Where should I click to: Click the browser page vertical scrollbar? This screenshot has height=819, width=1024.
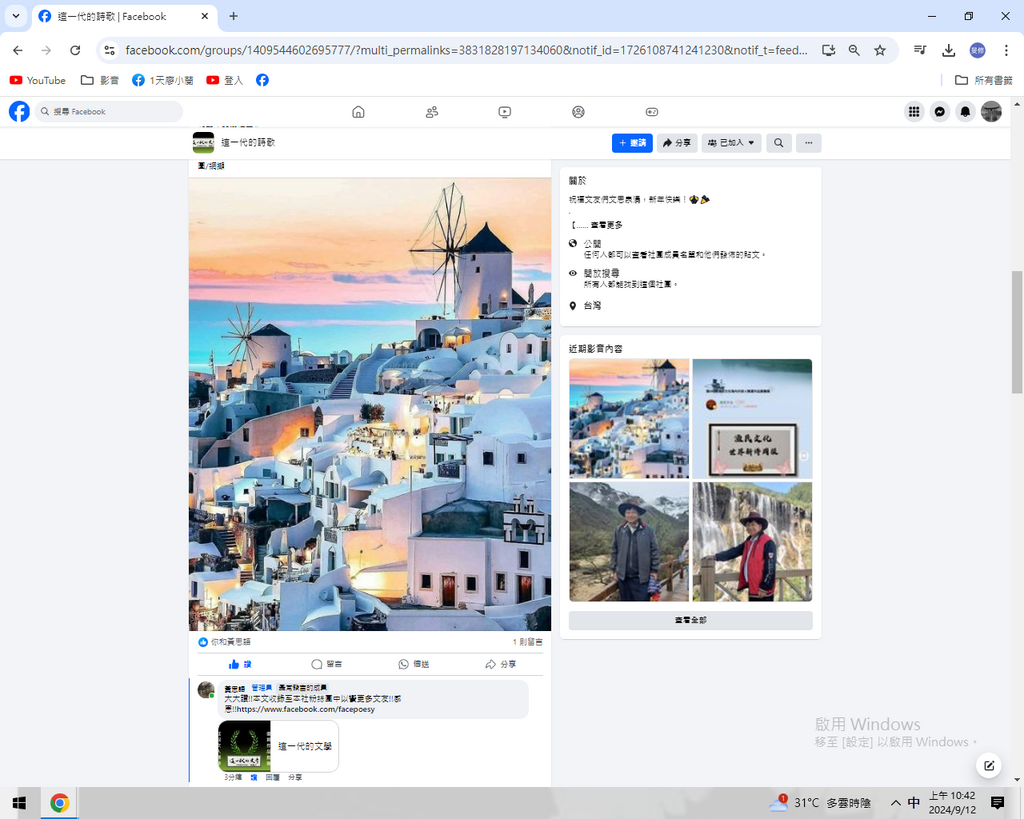click(x=1017, y=330)
